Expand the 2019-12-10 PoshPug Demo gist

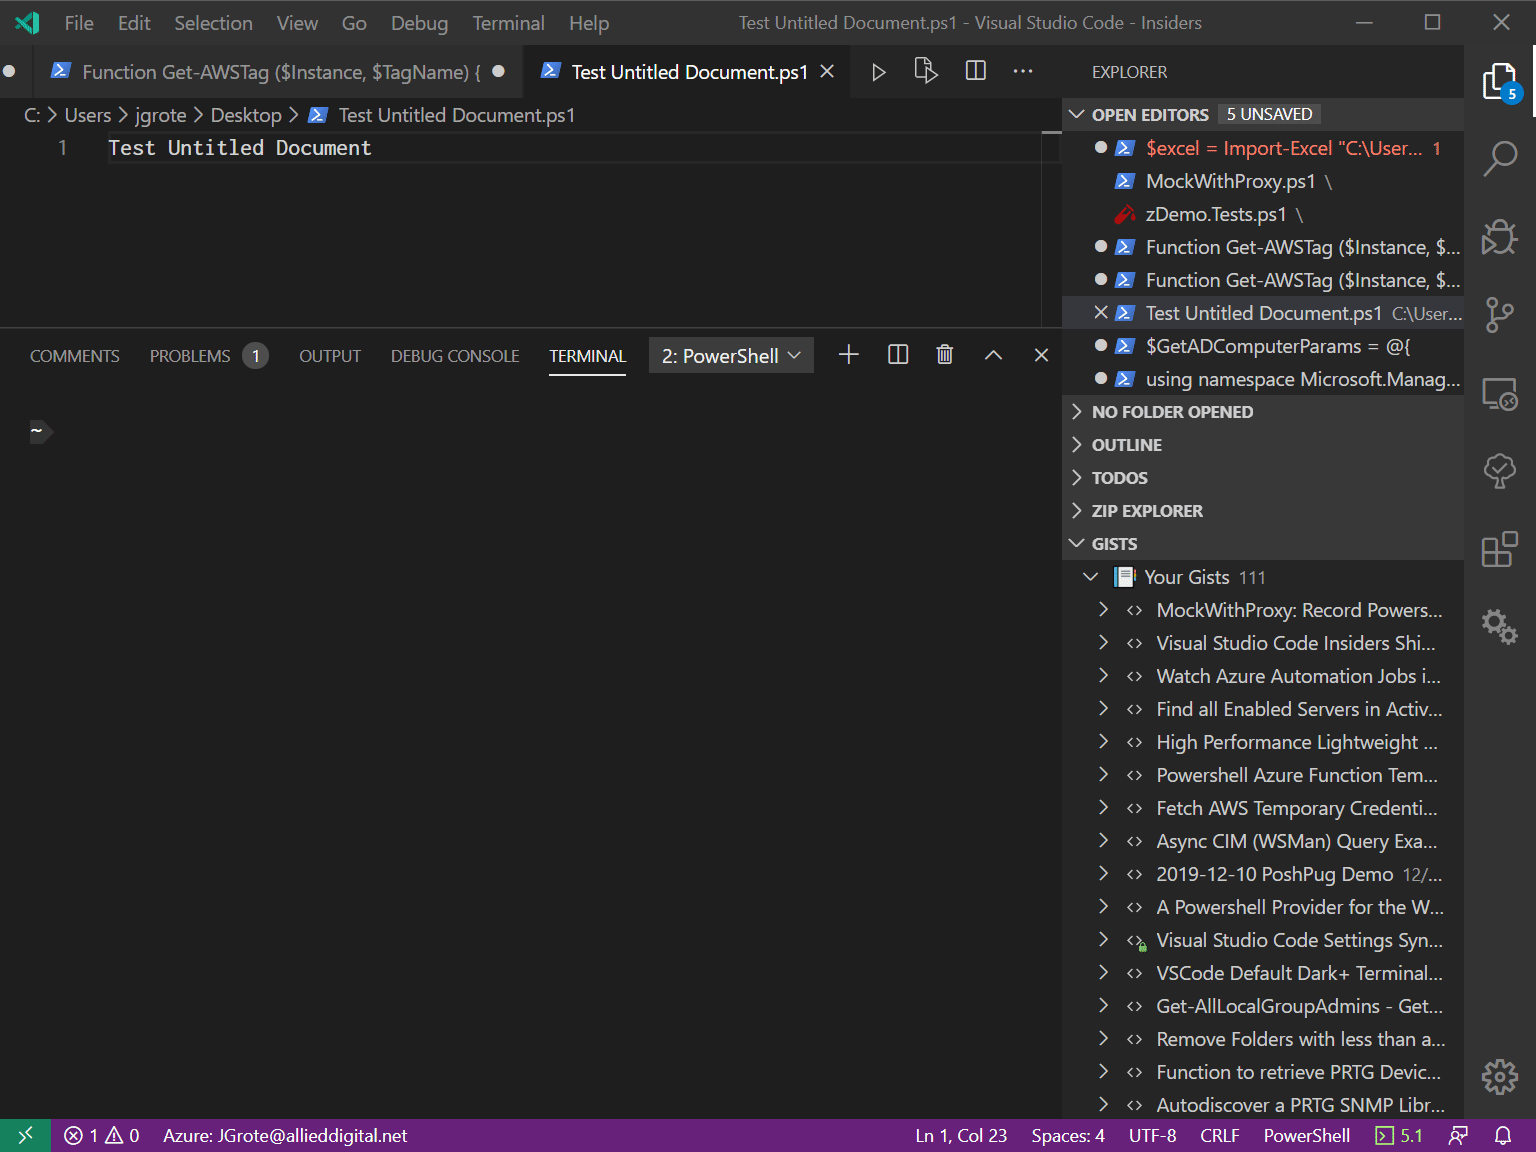point(1103,874)
